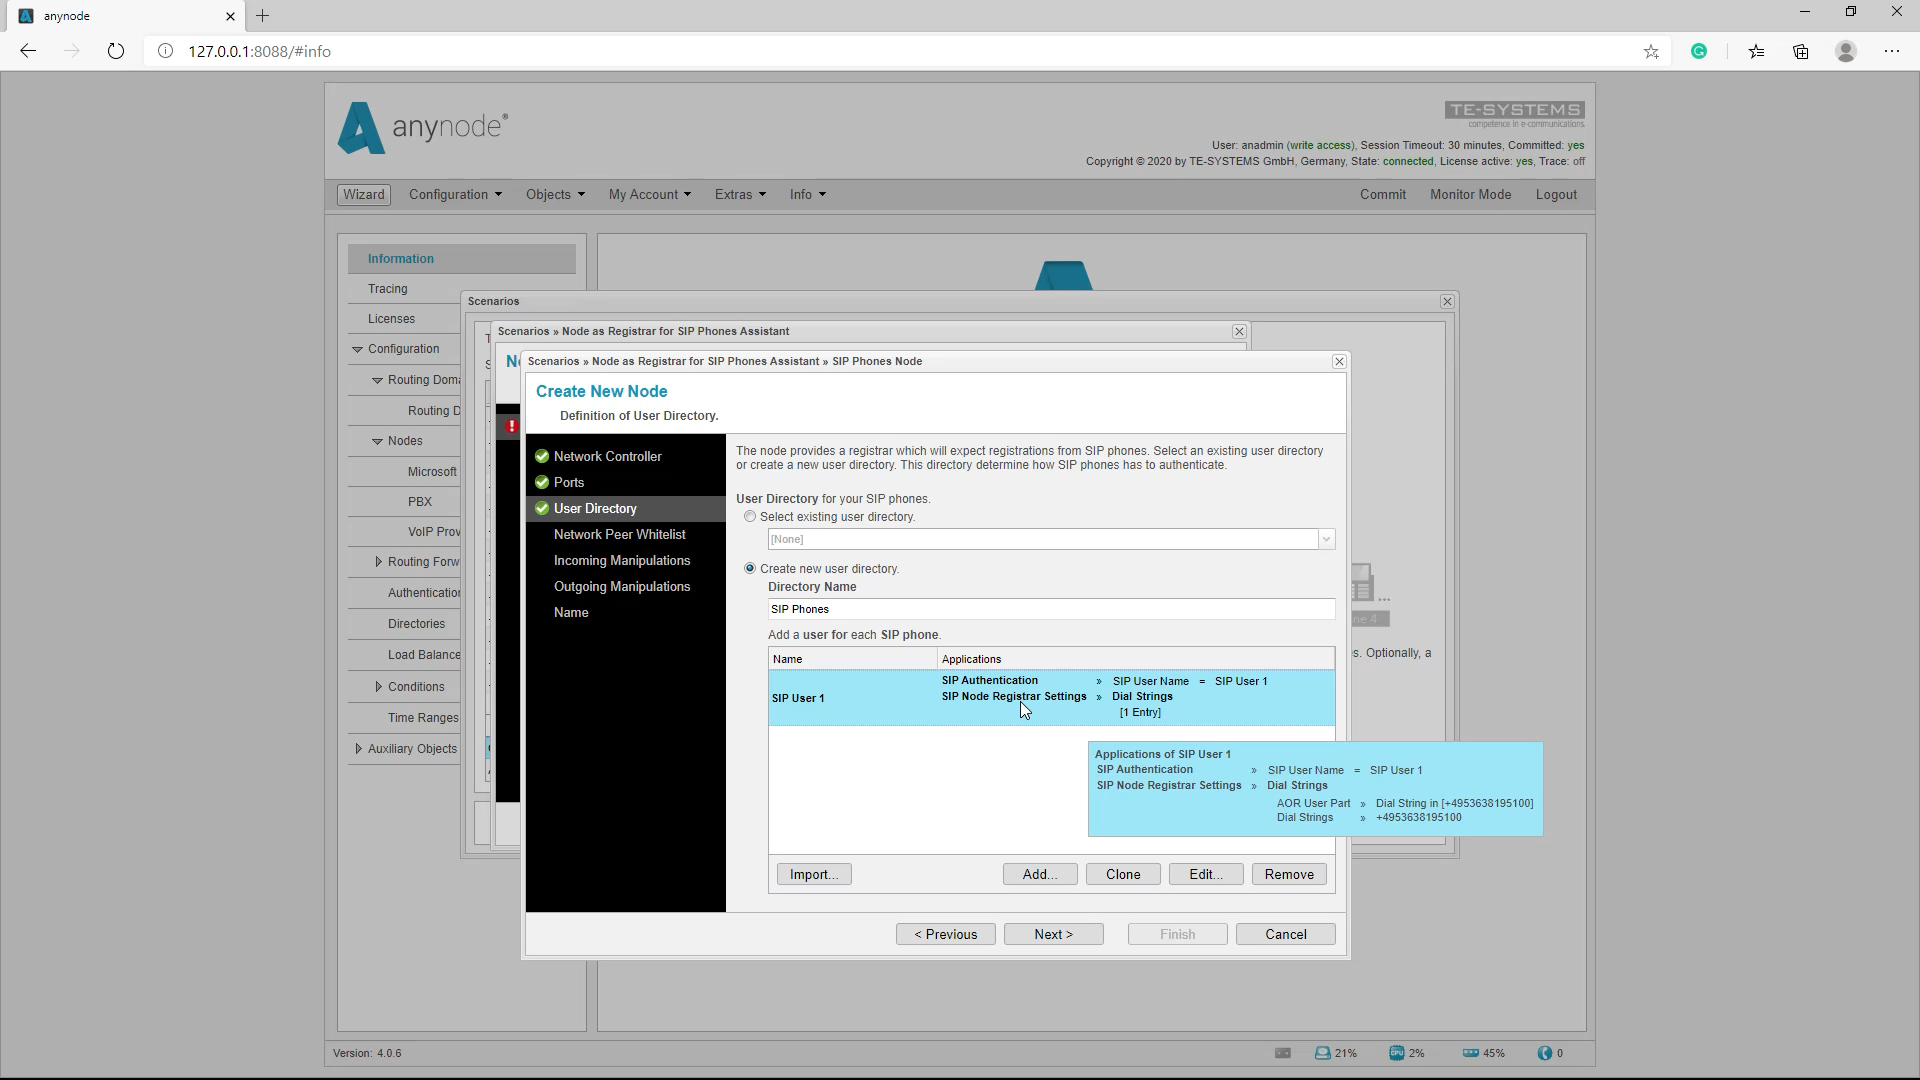1920x1080 pixels.
Task: Close the anynode browser tab
Action: tap(231, 16)
